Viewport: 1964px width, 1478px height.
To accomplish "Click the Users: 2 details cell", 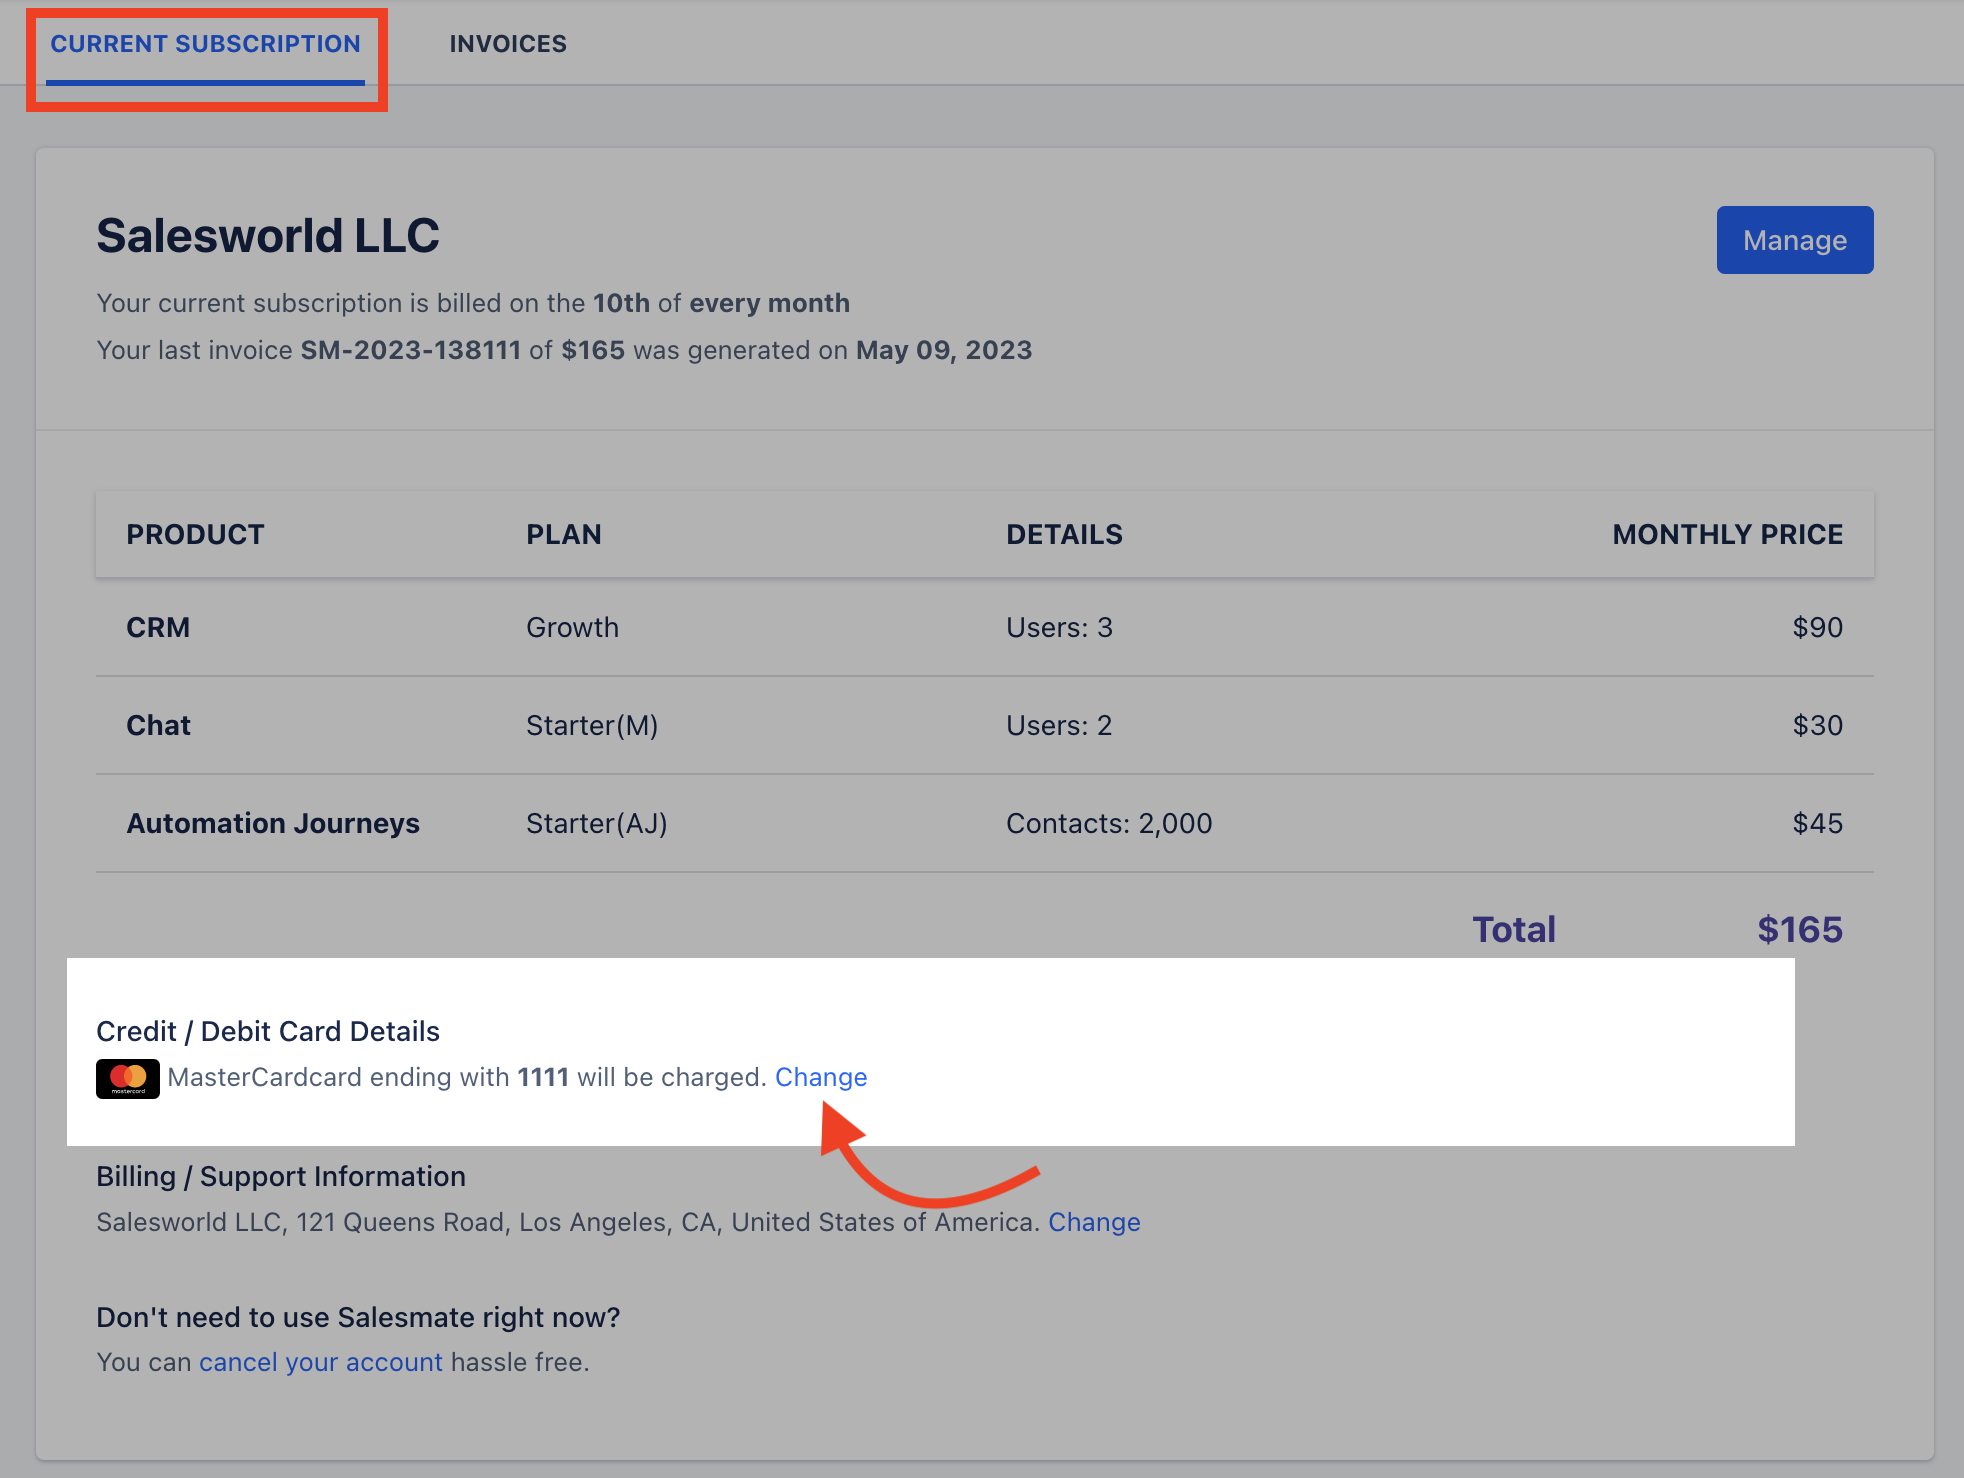I will click(1059, 725).
